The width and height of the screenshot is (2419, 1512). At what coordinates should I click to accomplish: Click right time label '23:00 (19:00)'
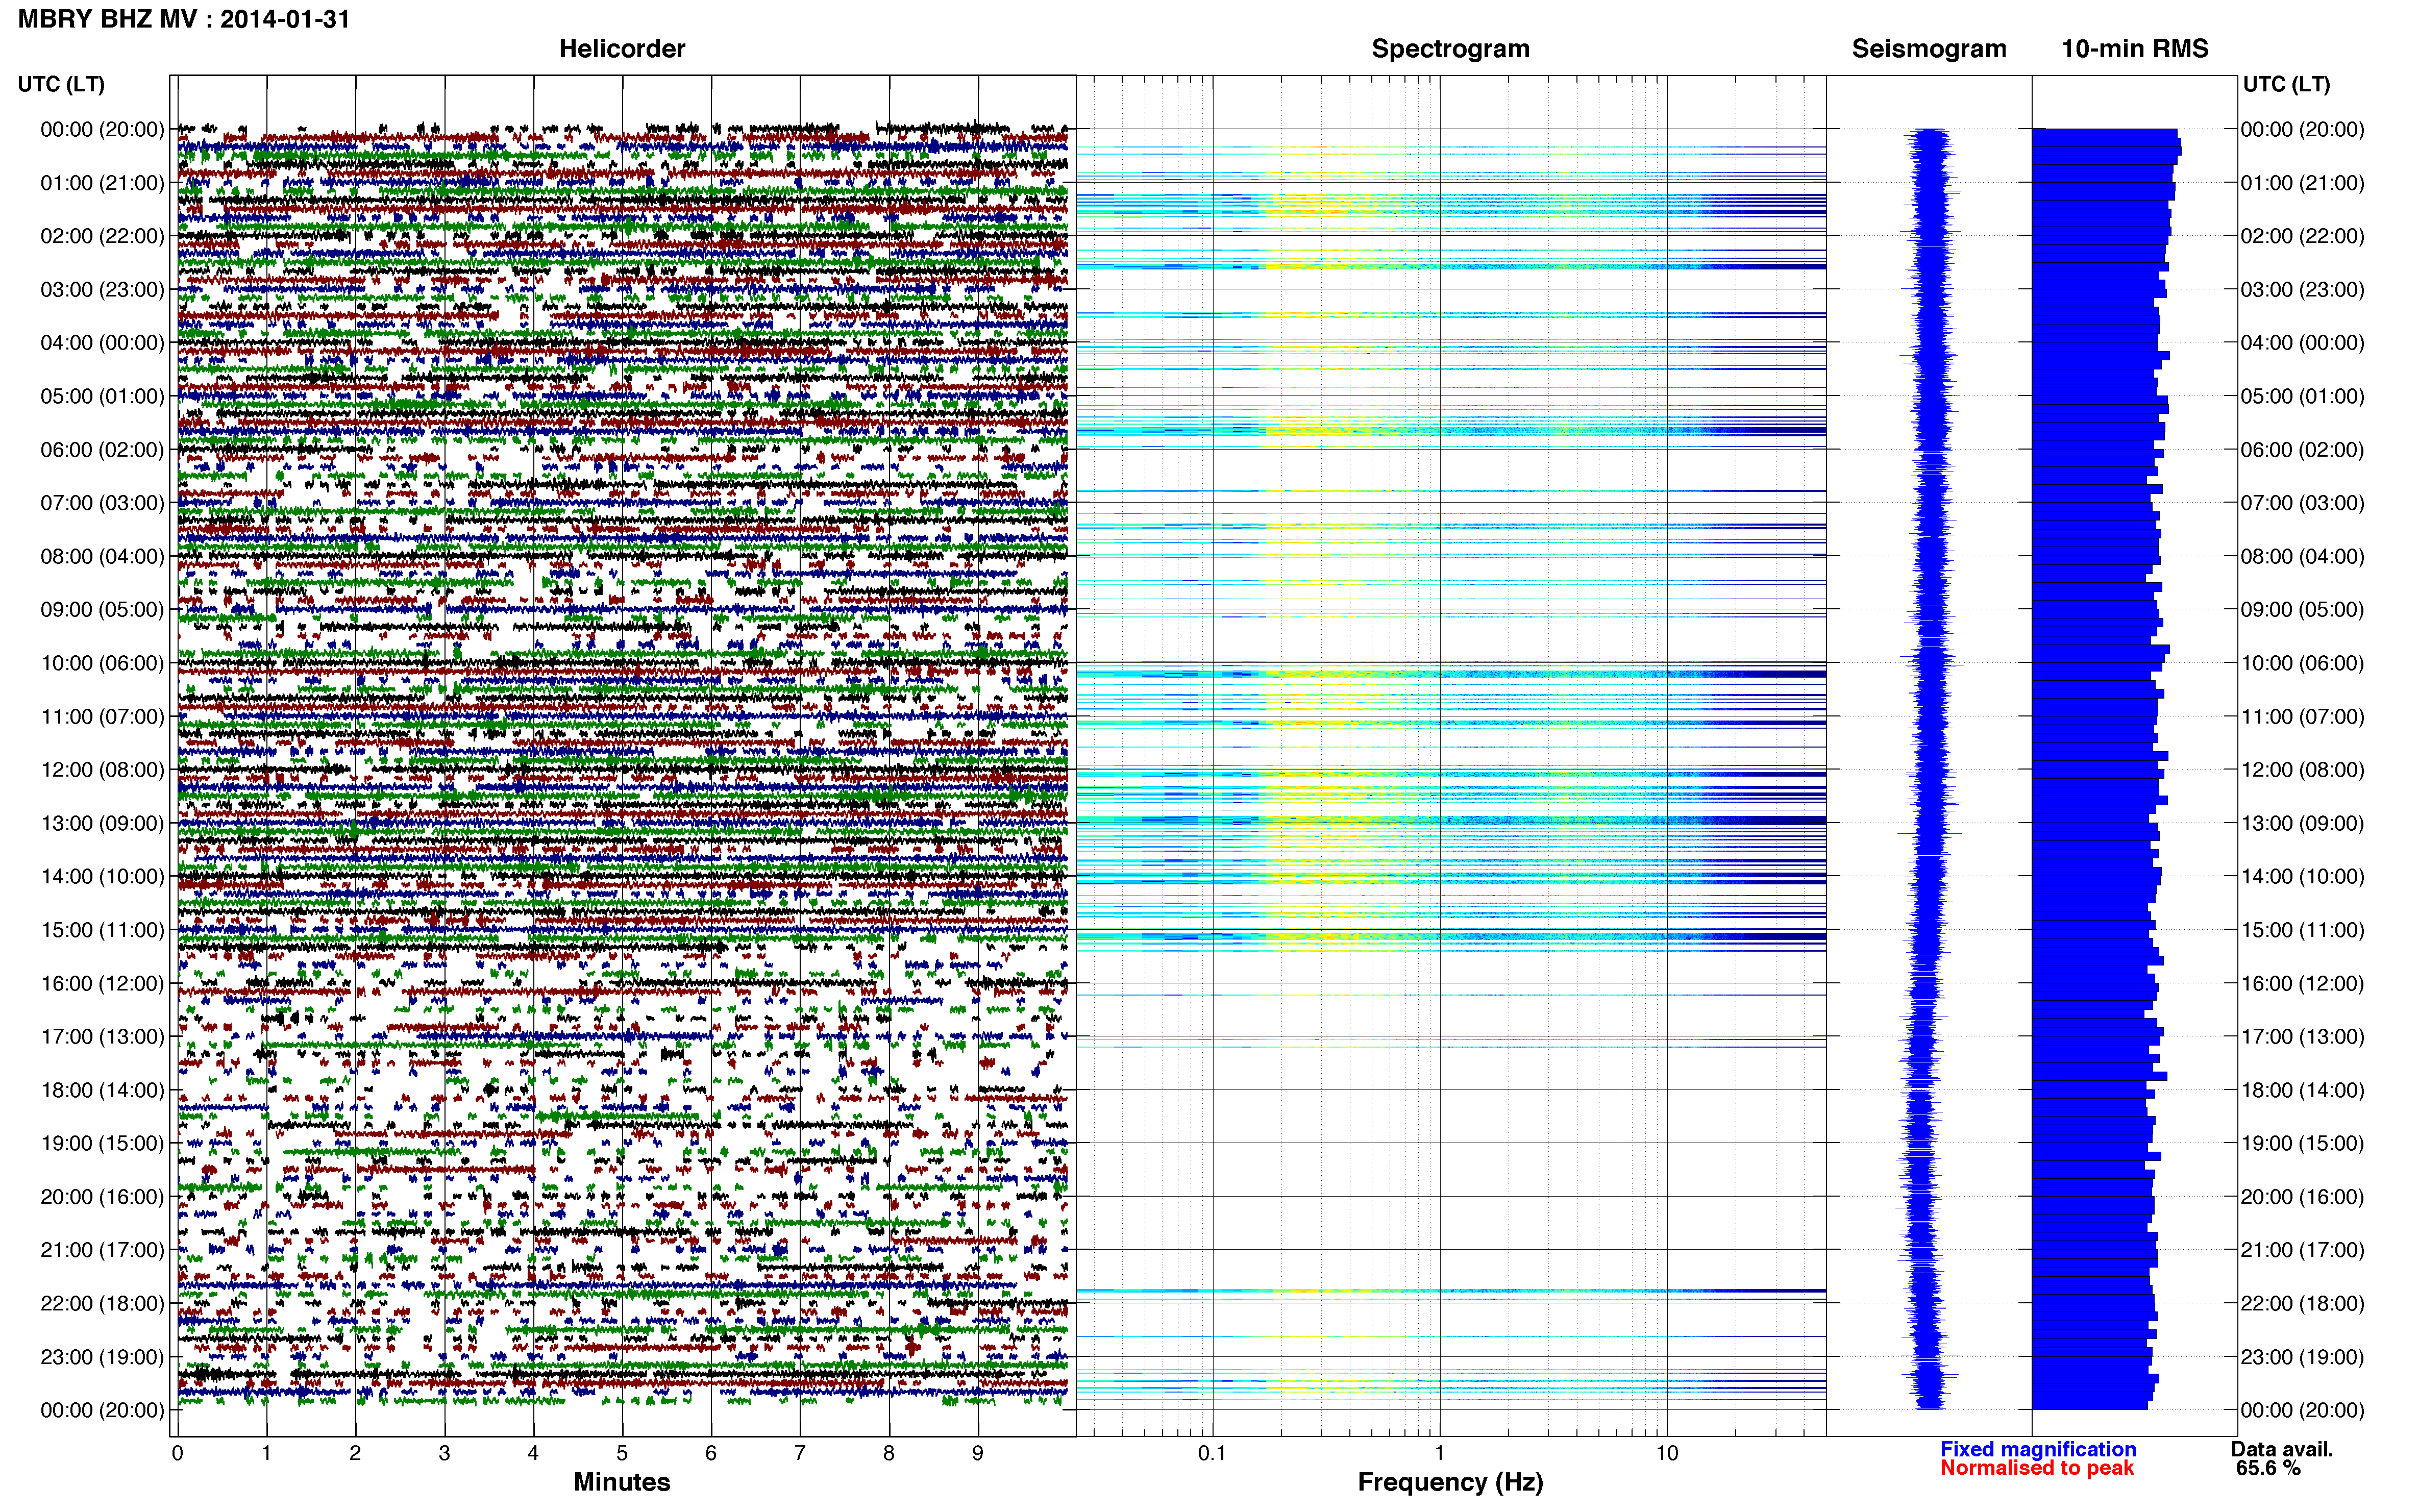[x=2303, y=1357]
